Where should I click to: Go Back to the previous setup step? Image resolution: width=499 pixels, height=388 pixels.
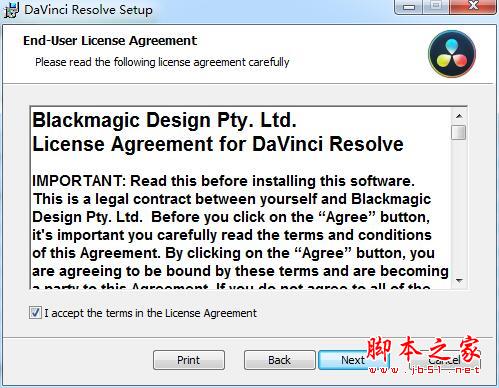[279, 360]
